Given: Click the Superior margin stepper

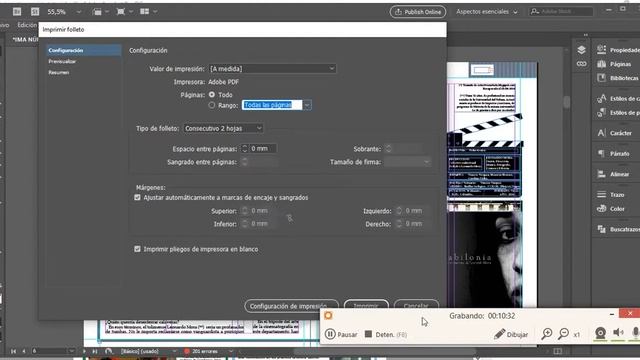Looking at the screenshot, I should click(x=244, y=211).
